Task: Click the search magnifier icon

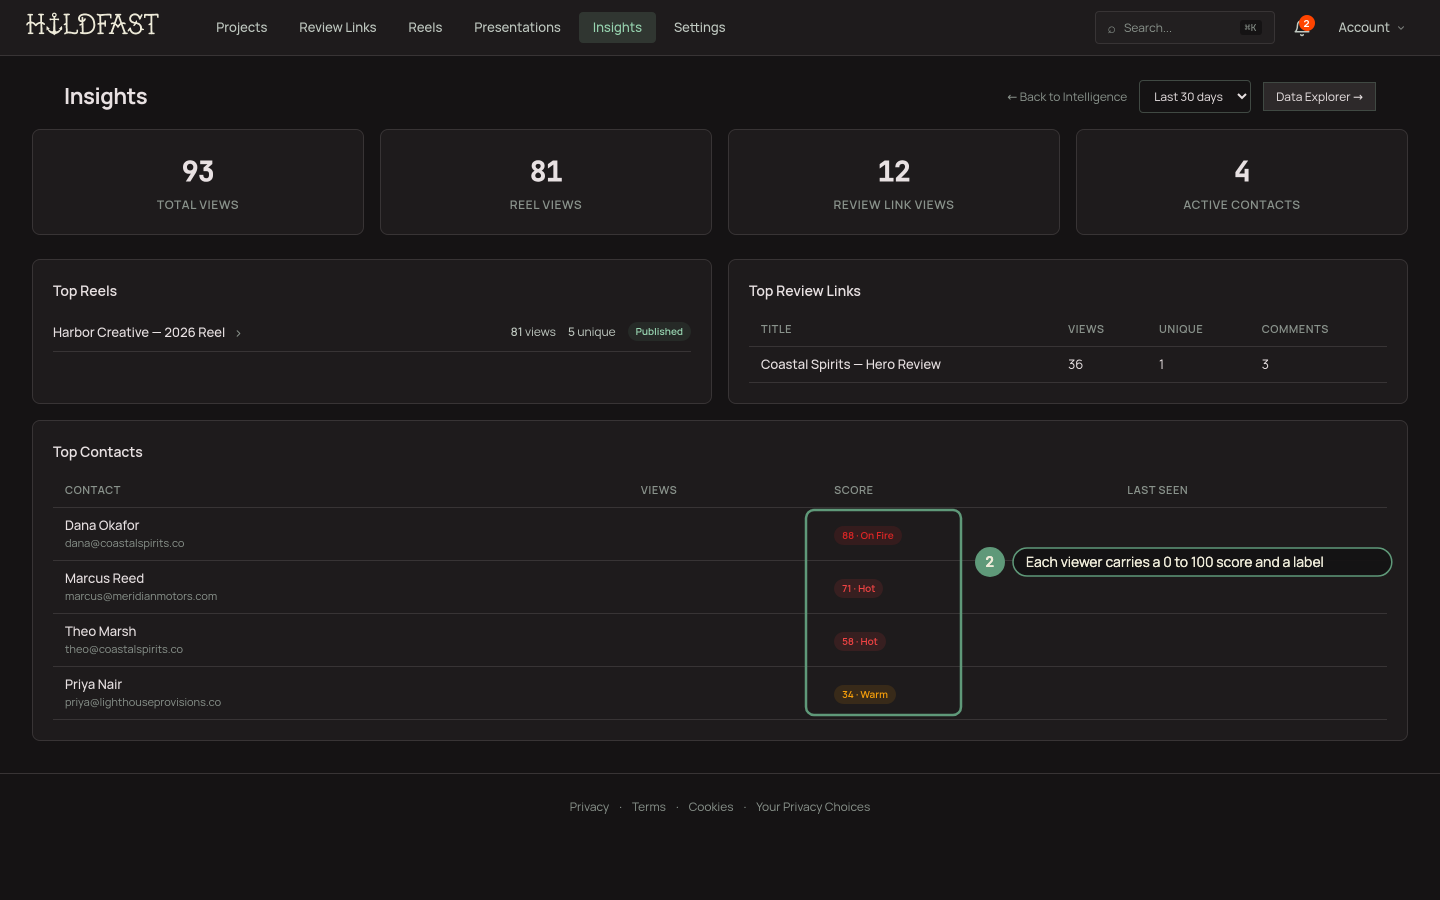Action: pos(1111,29)
